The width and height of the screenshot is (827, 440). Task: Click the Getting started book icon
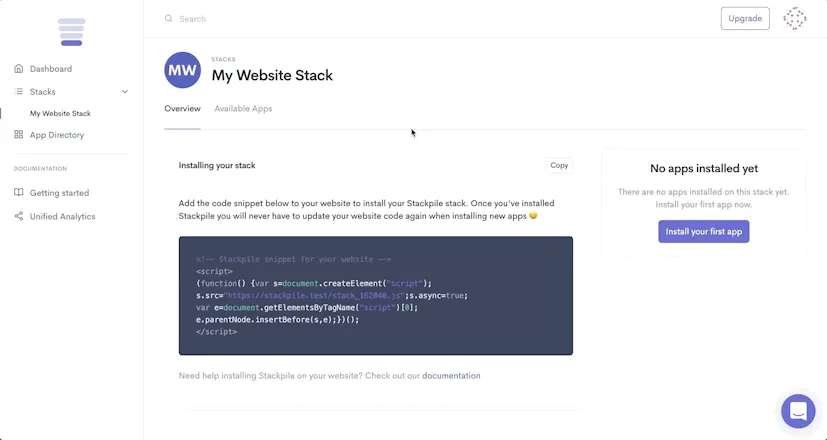point(18,193)
